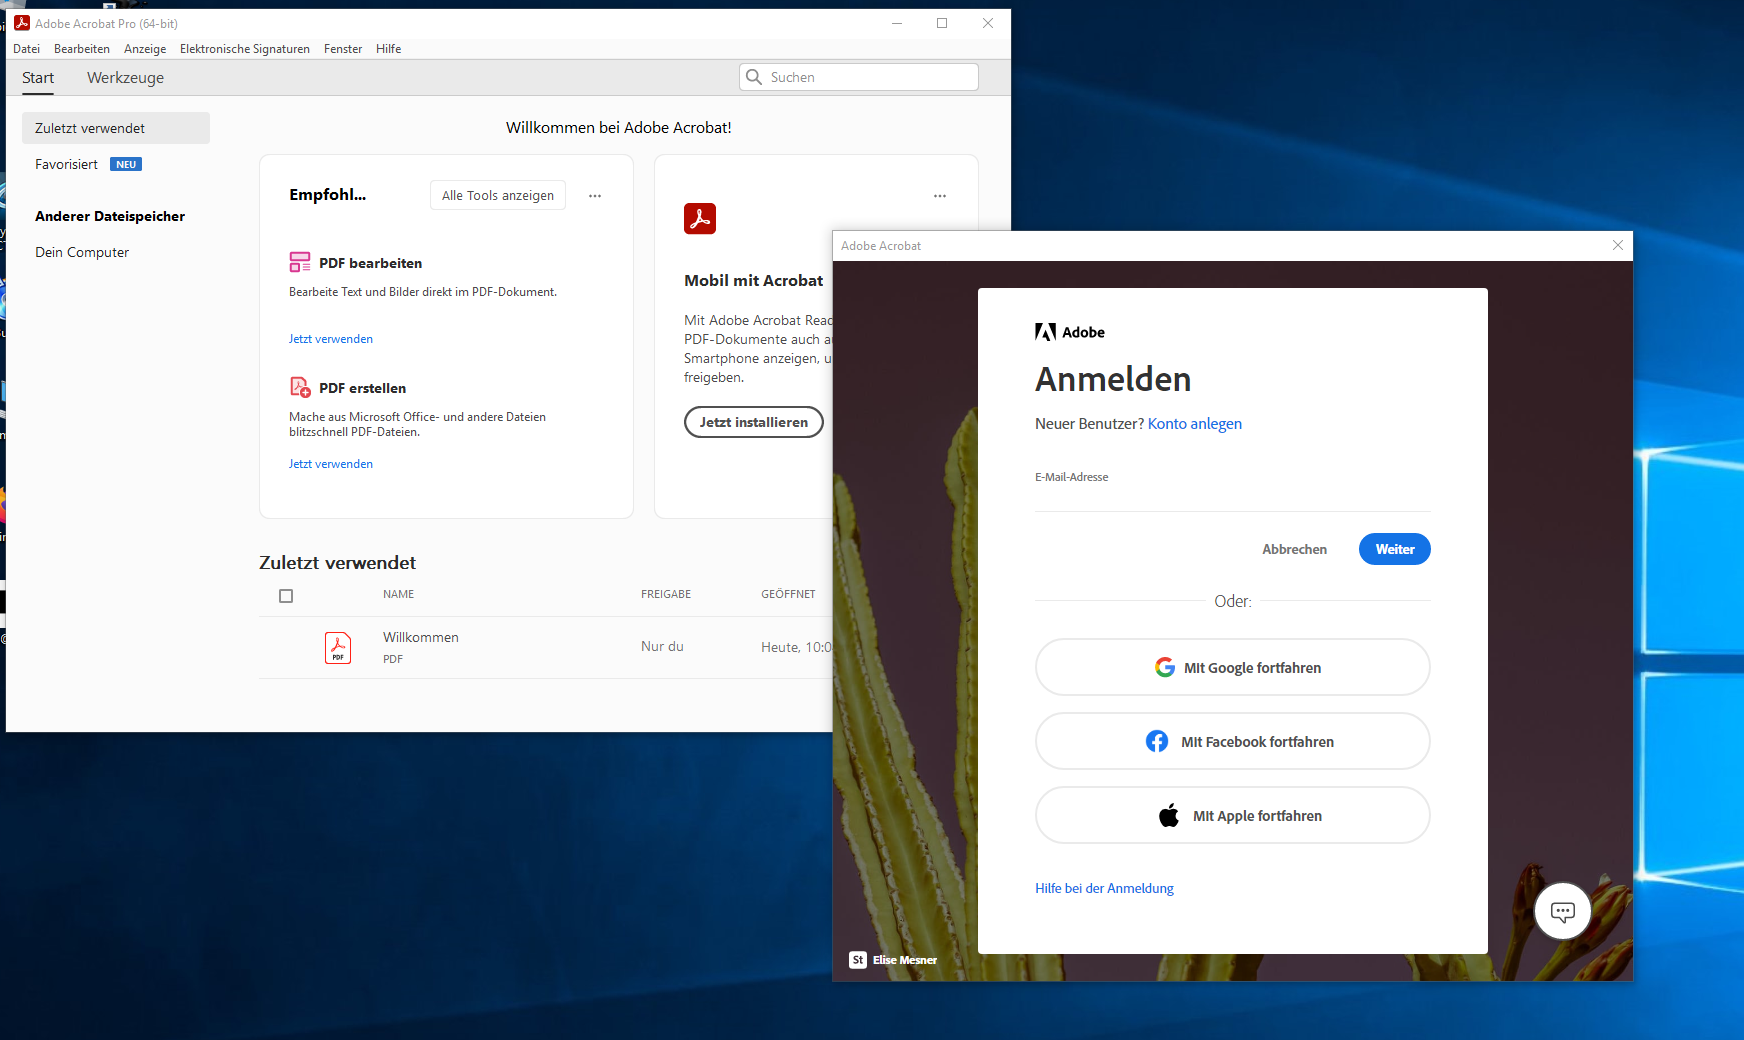This screenshot has width=1744, height=1040.
Task: Click the Adobe logo in sign-in form
Action: pyautogui.click(x=1045, y=332)
